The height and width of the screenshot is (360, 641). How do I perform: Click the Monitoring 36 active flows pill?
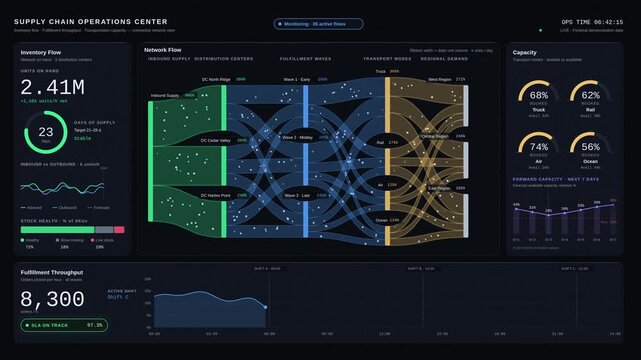318,24
